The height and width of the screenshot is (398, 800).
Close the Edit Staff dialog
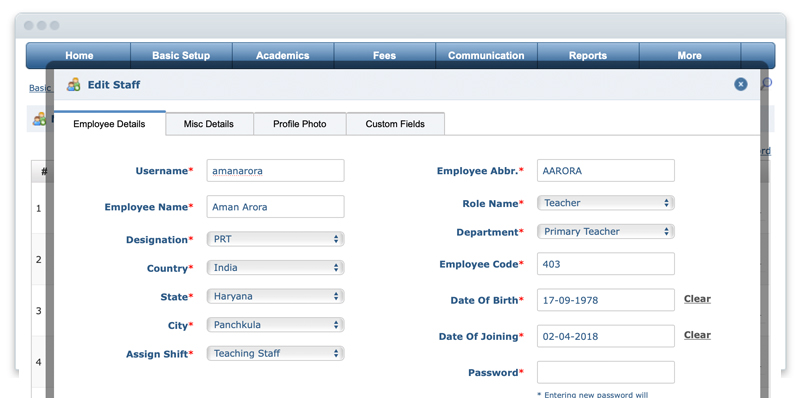tap(741, 85)
